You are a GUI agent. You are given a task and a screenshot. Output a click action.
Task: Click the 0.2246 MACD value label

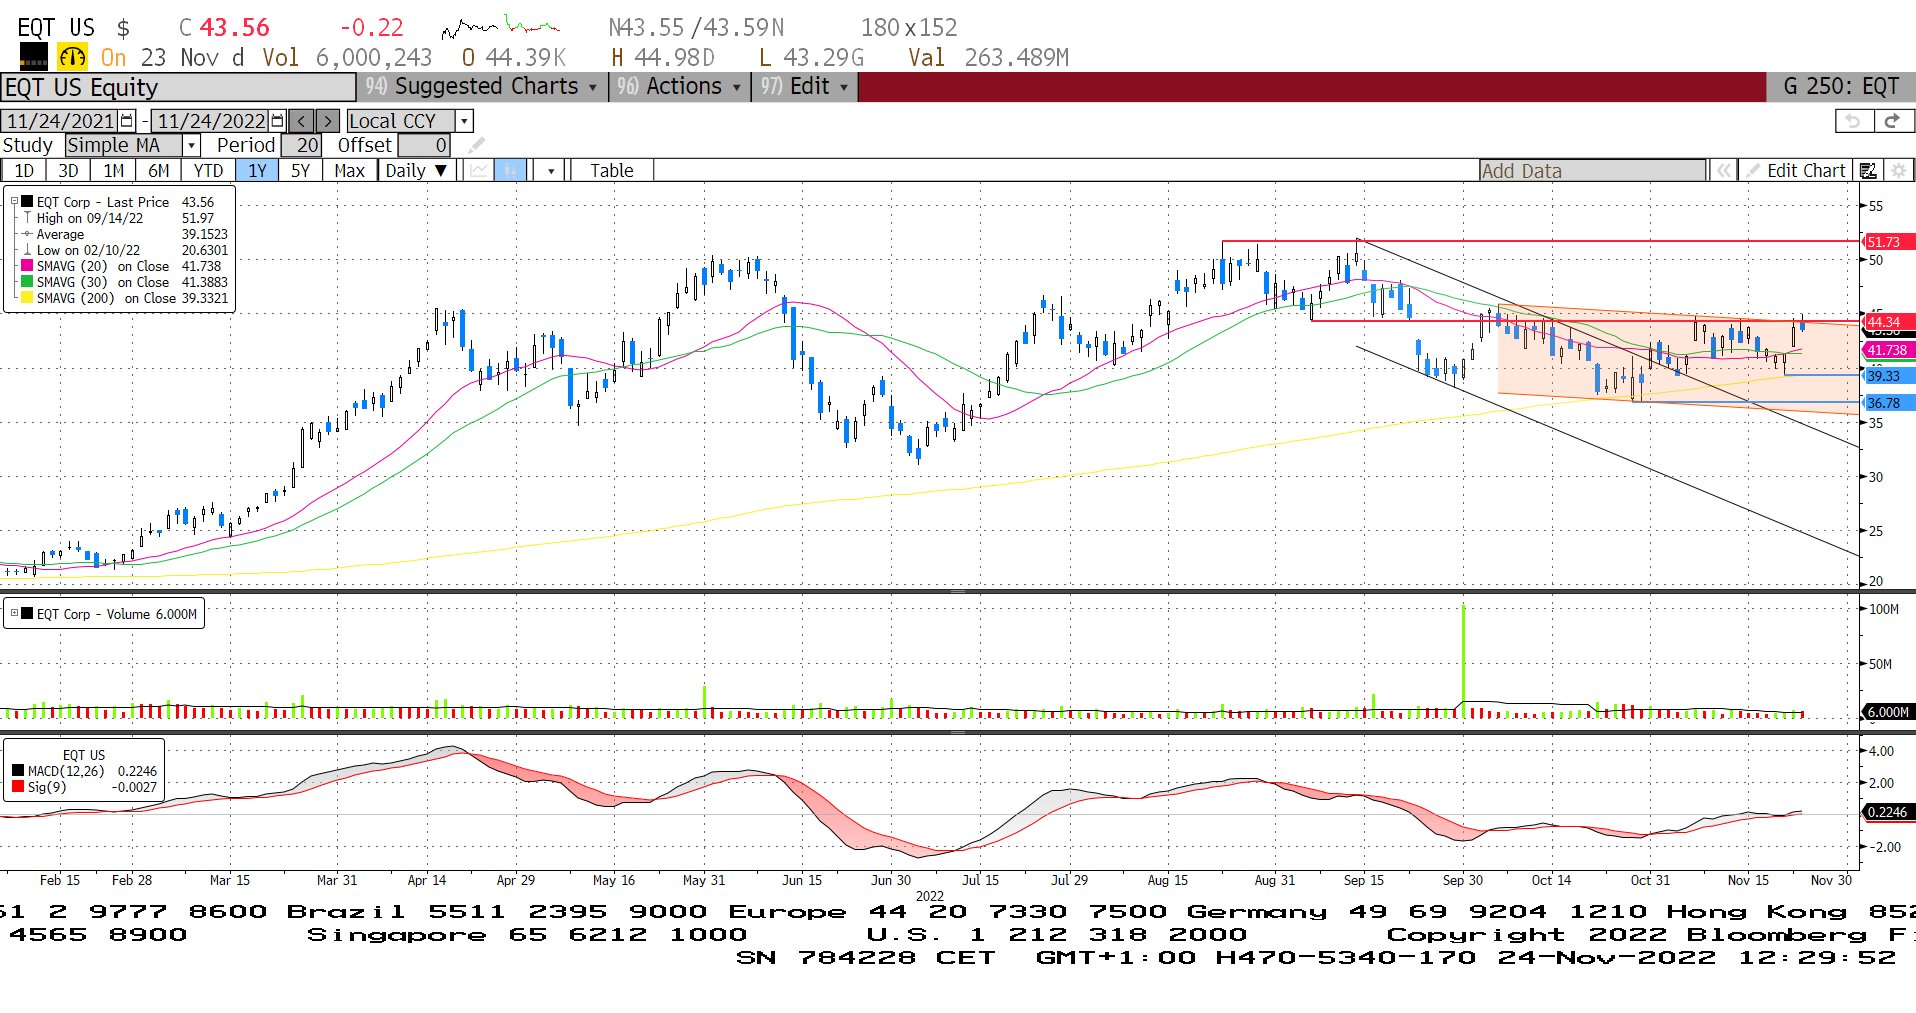[1889, 812]
